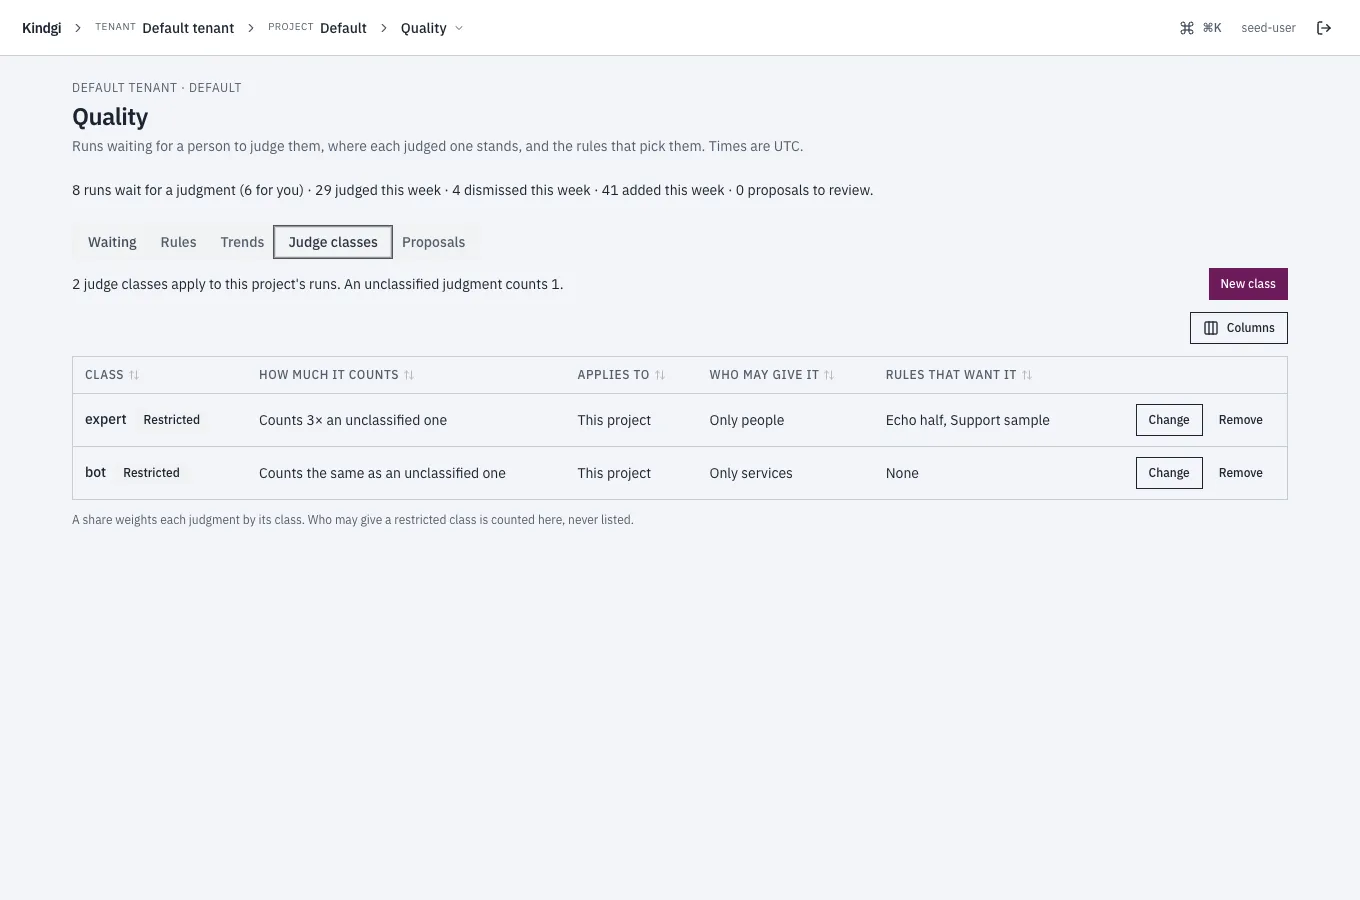Click the runs summary line starting '8 runs wait'
The image size is (1360, 900).
(x=472, y=190)
